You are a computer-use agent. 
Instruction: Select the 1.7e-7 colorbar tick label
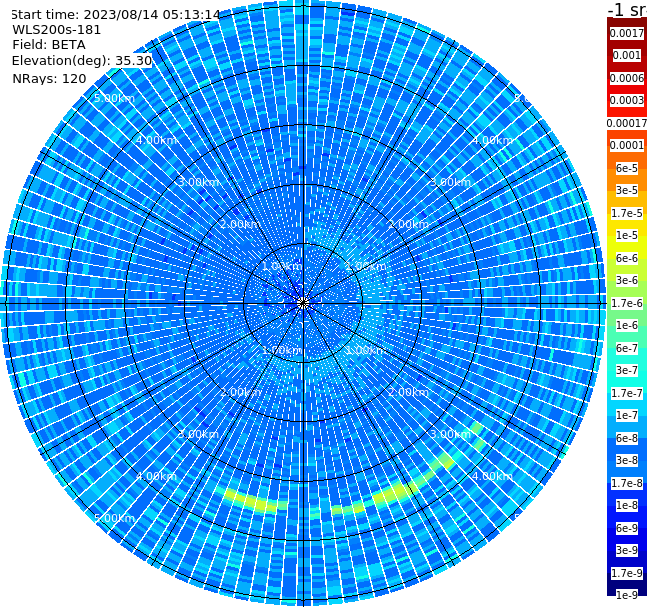click(627, 393)
